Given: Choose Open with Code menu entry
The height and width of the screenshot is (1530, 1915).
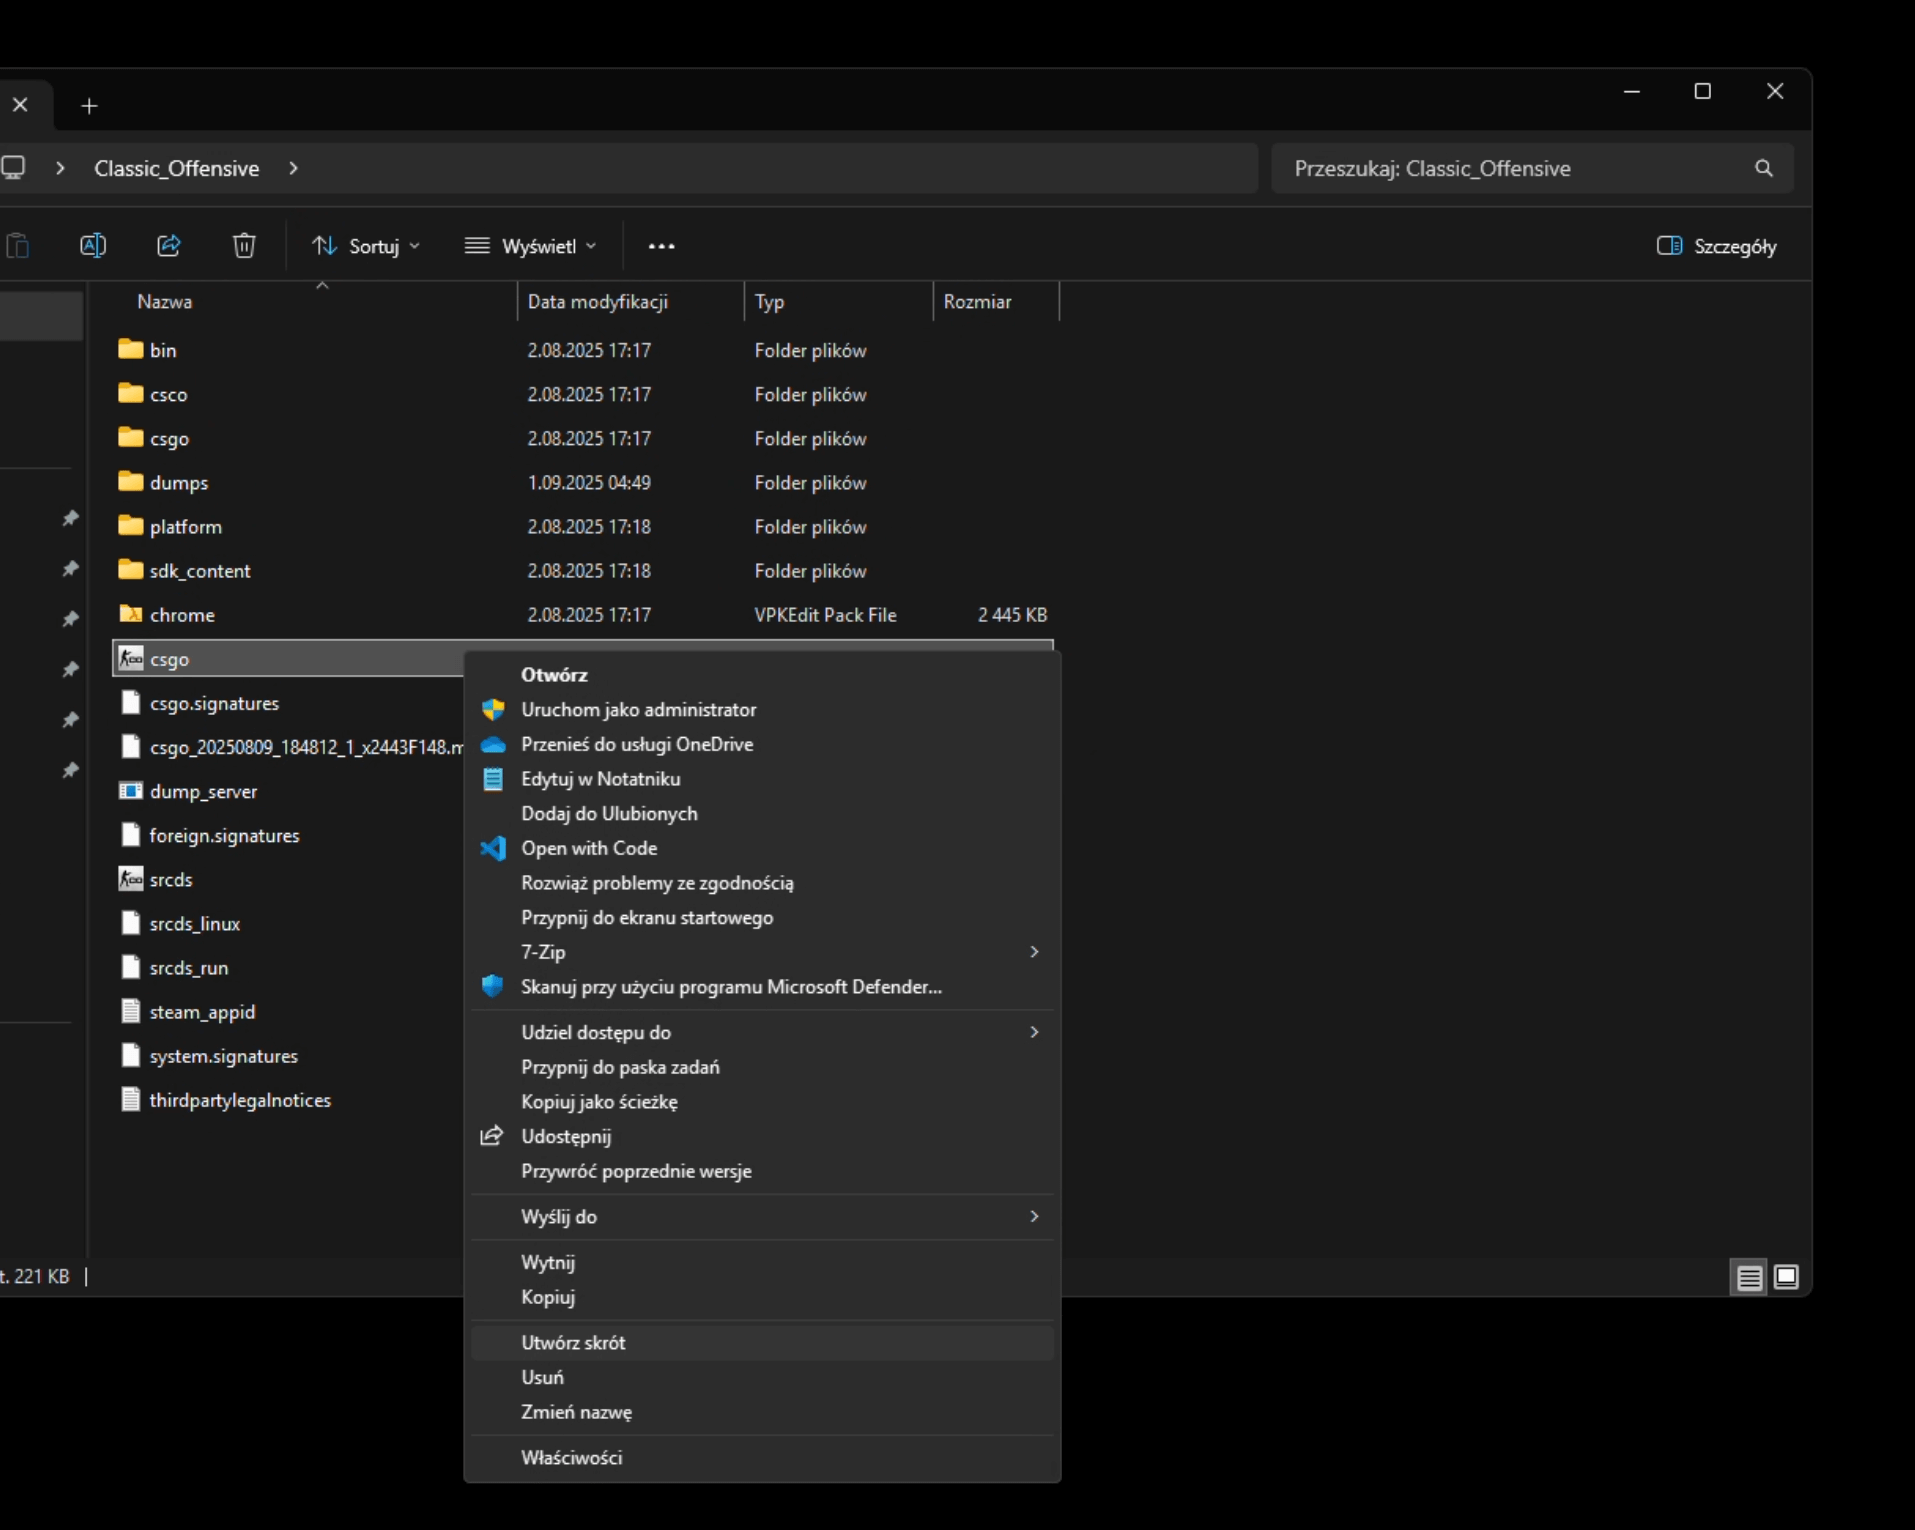Looking at the screenshot, I should (x=589, y=848).
